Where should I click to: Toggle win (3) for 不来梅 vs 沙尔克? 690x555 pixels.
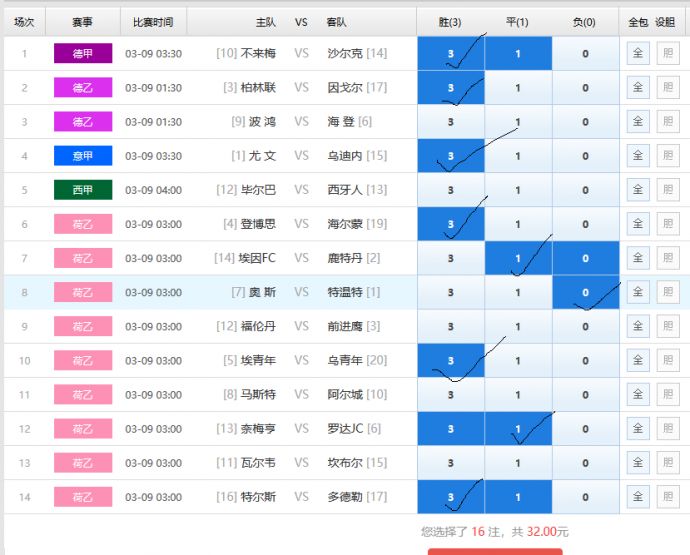pos(451,53)
